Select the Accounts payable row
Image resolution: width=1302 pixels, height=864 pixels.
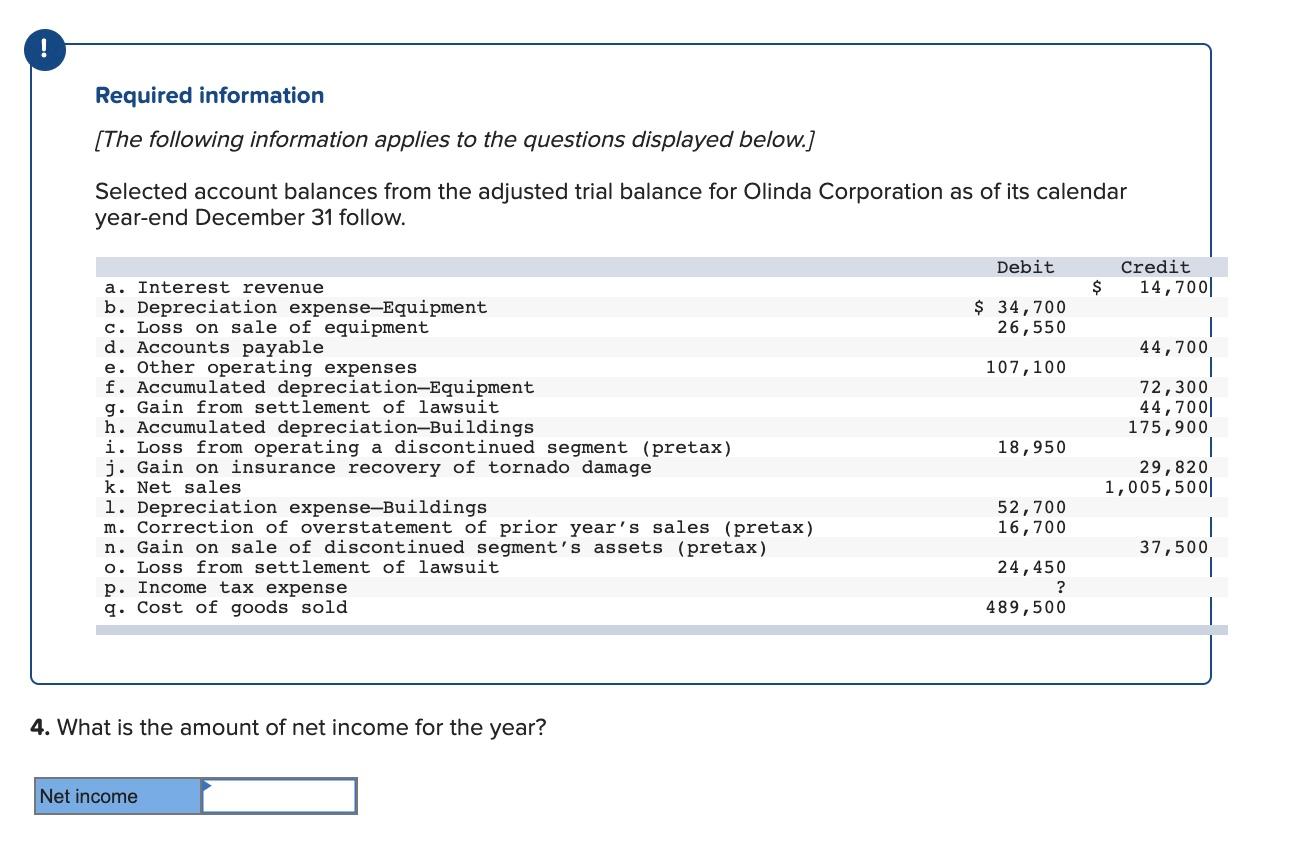210,347
